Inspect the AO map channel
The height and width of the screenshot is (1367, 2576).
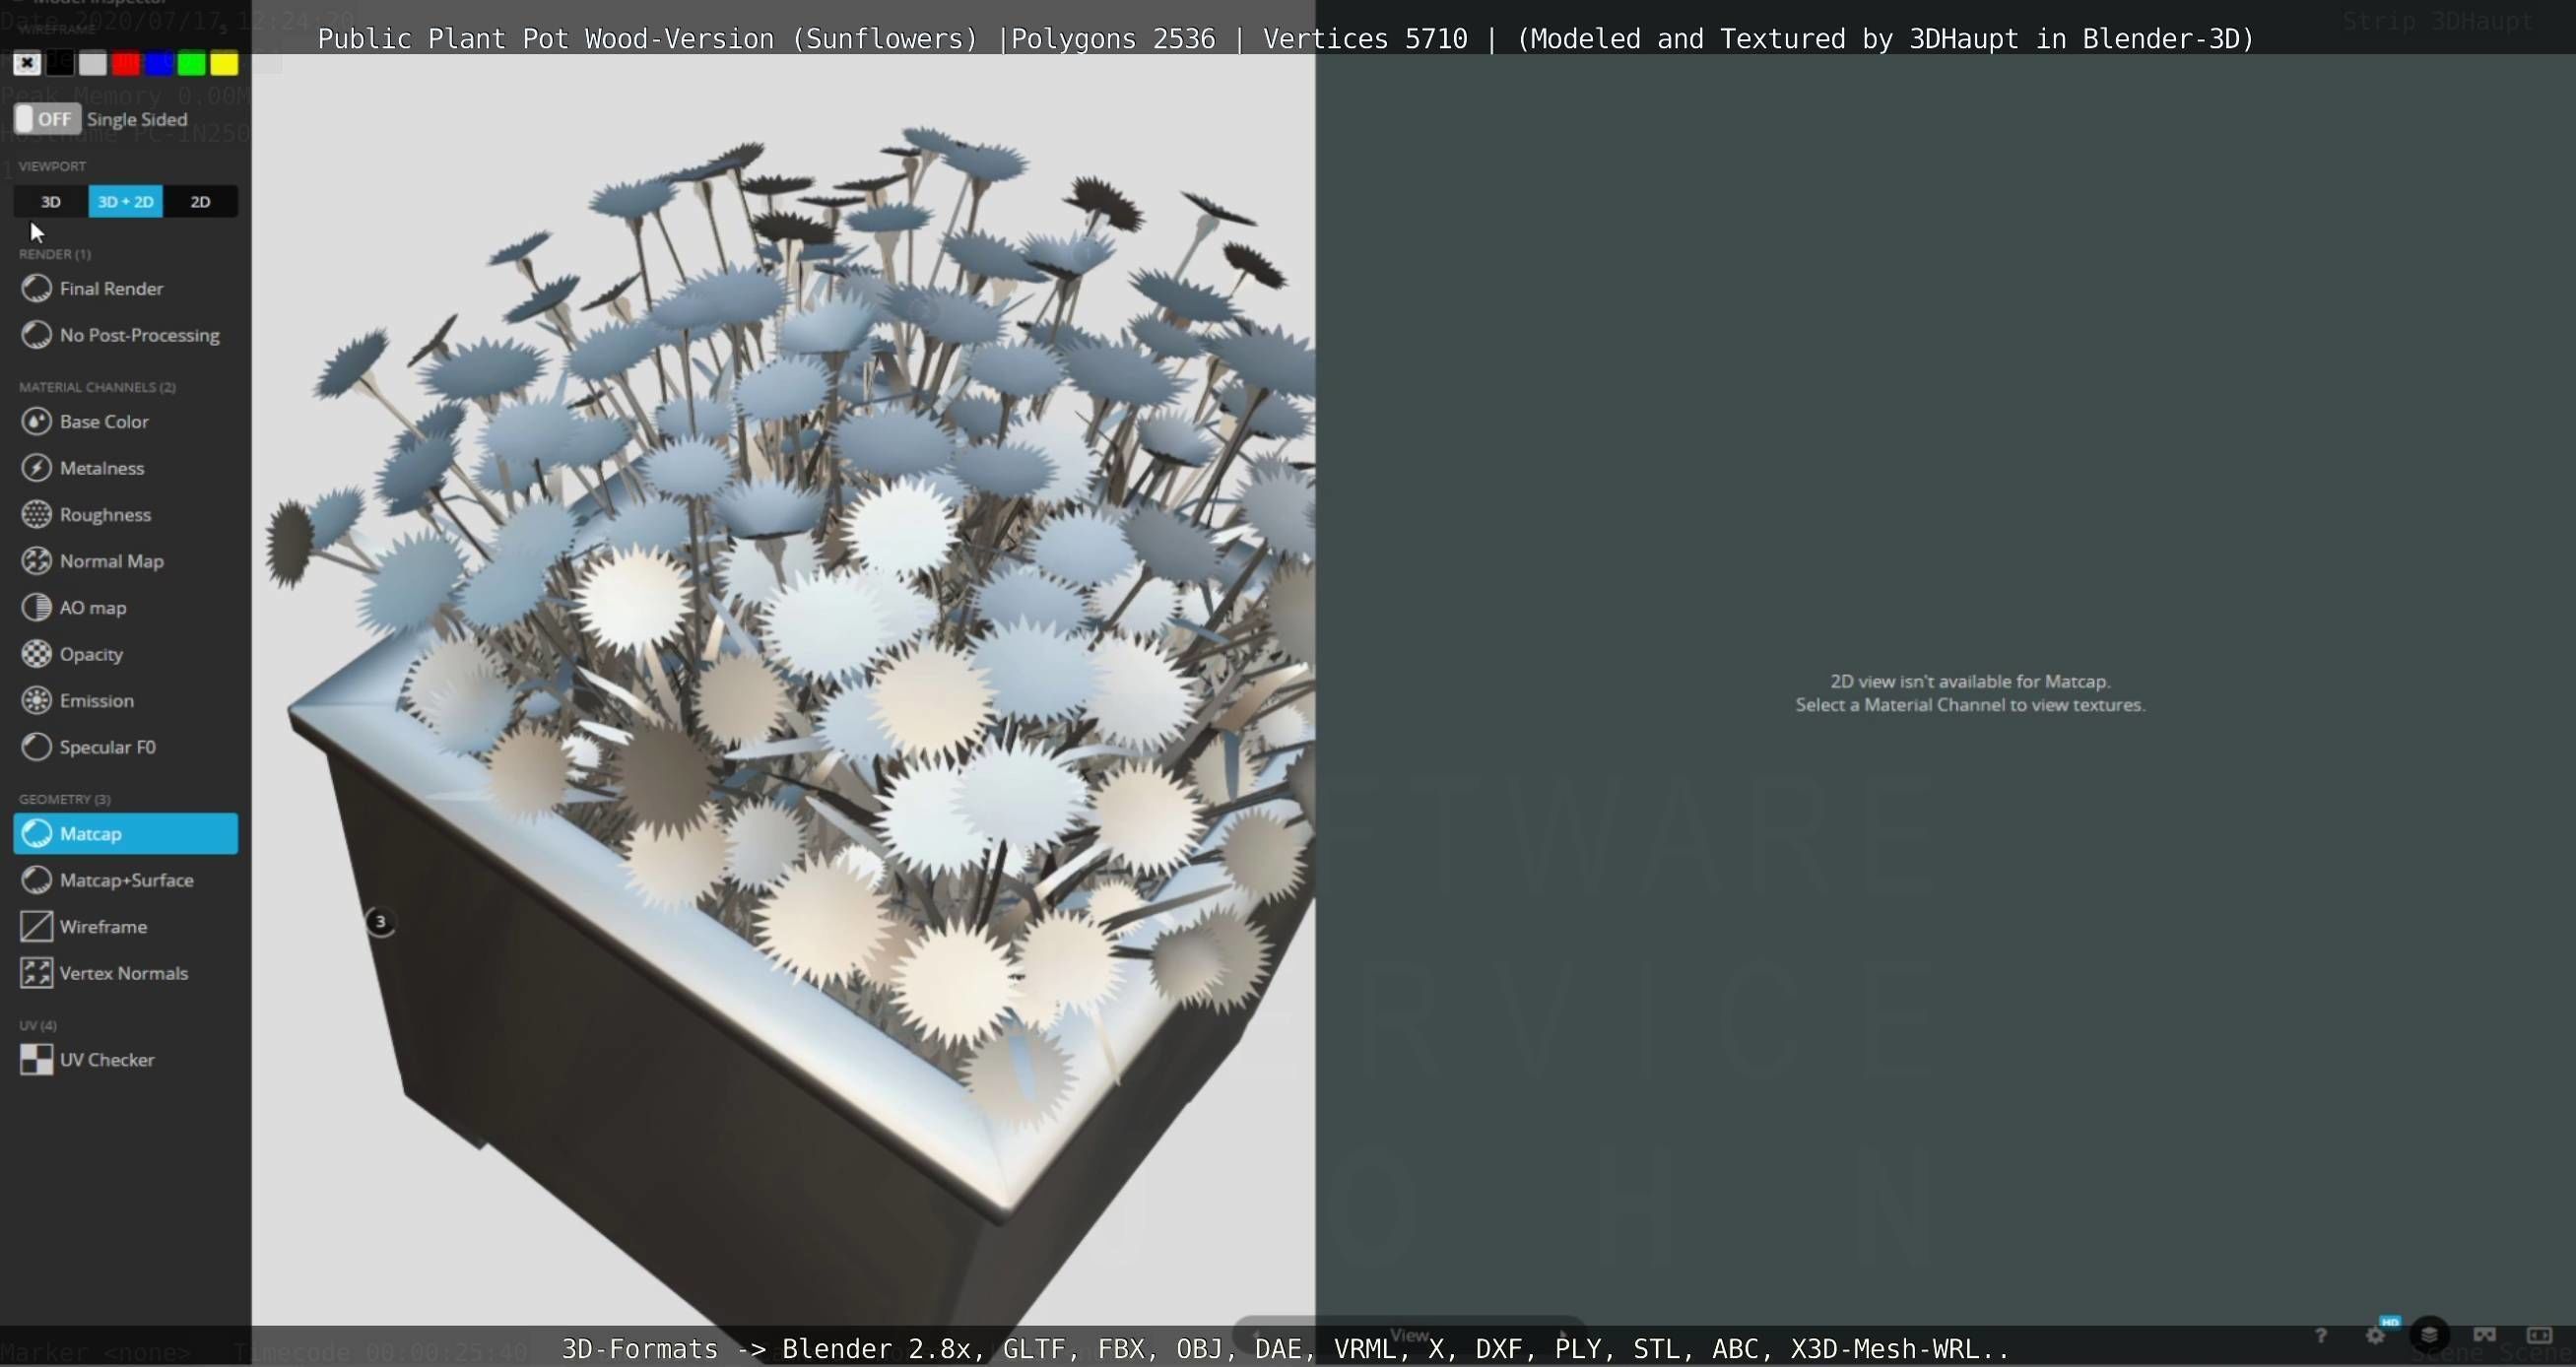coord(126,607)
